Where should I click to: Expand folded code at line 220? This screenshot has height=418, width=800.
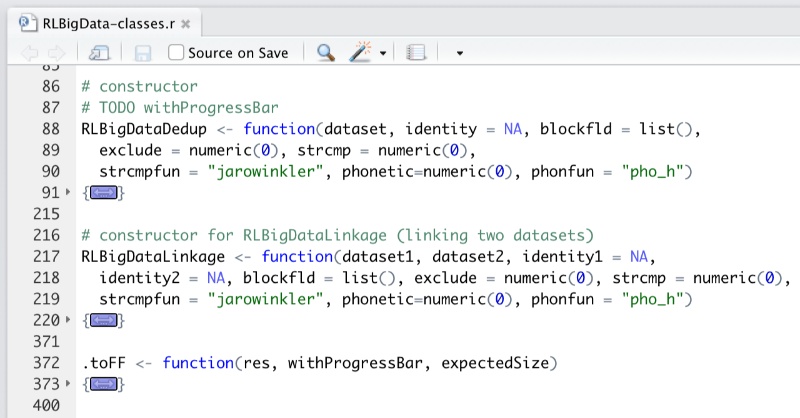[68, 320]
